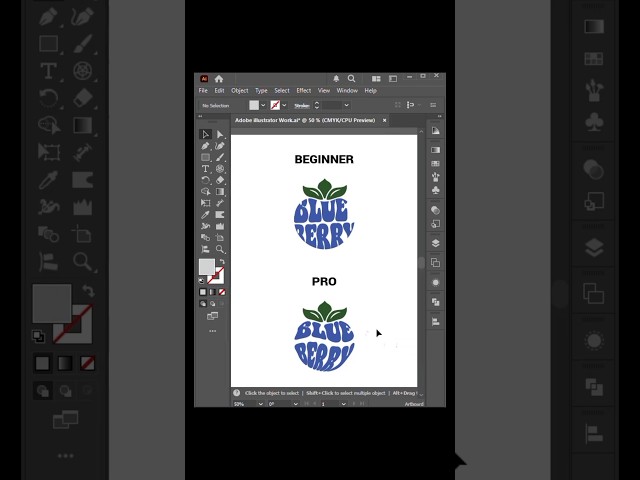The image size is (640, 480).
Task: Open Edit Toolbar three-dots button
Action: (213, 331)
